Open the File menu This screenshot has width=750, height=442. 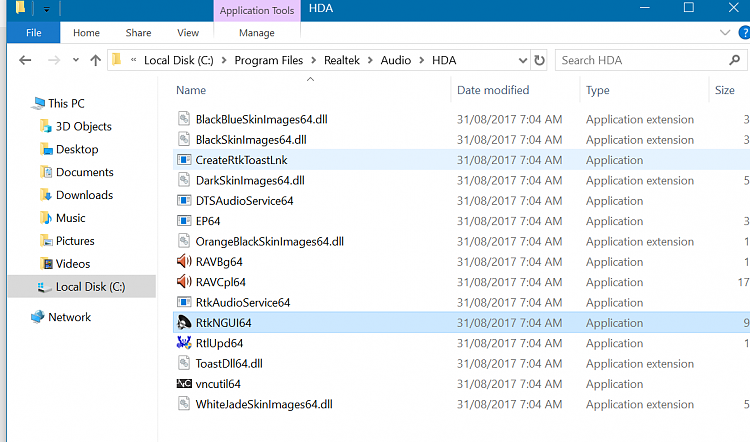coord(33,33)
